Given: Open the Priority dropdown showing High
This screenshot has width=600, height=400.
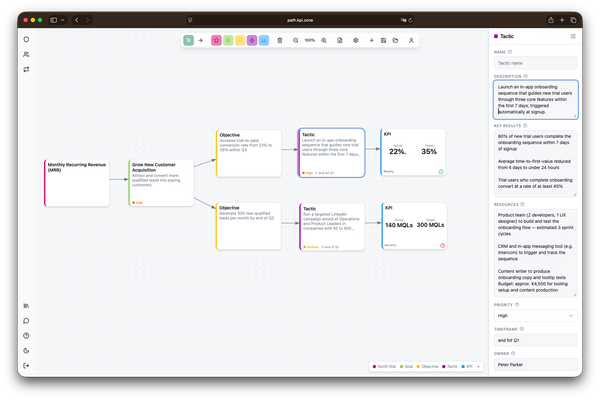Looking at the screenshot, I should (535, 314).
